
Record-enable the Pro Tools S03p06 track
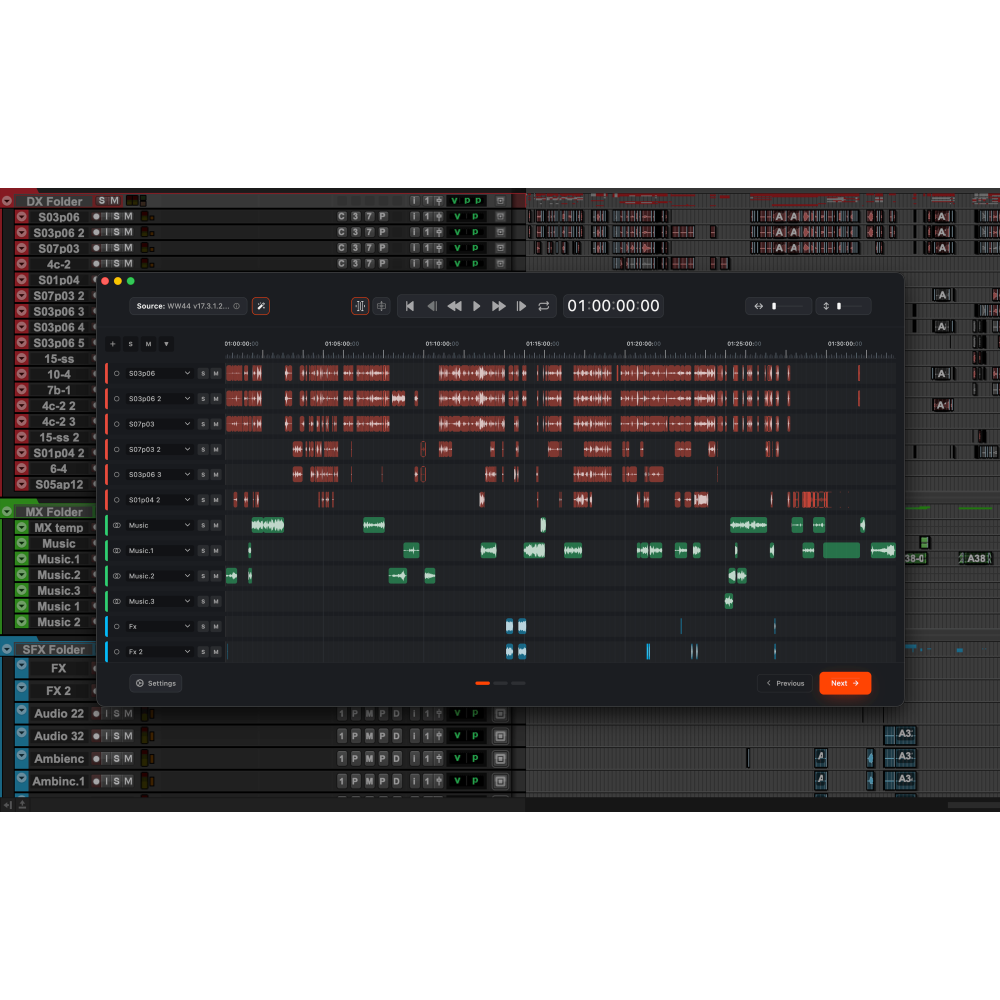tap(96, 216)
